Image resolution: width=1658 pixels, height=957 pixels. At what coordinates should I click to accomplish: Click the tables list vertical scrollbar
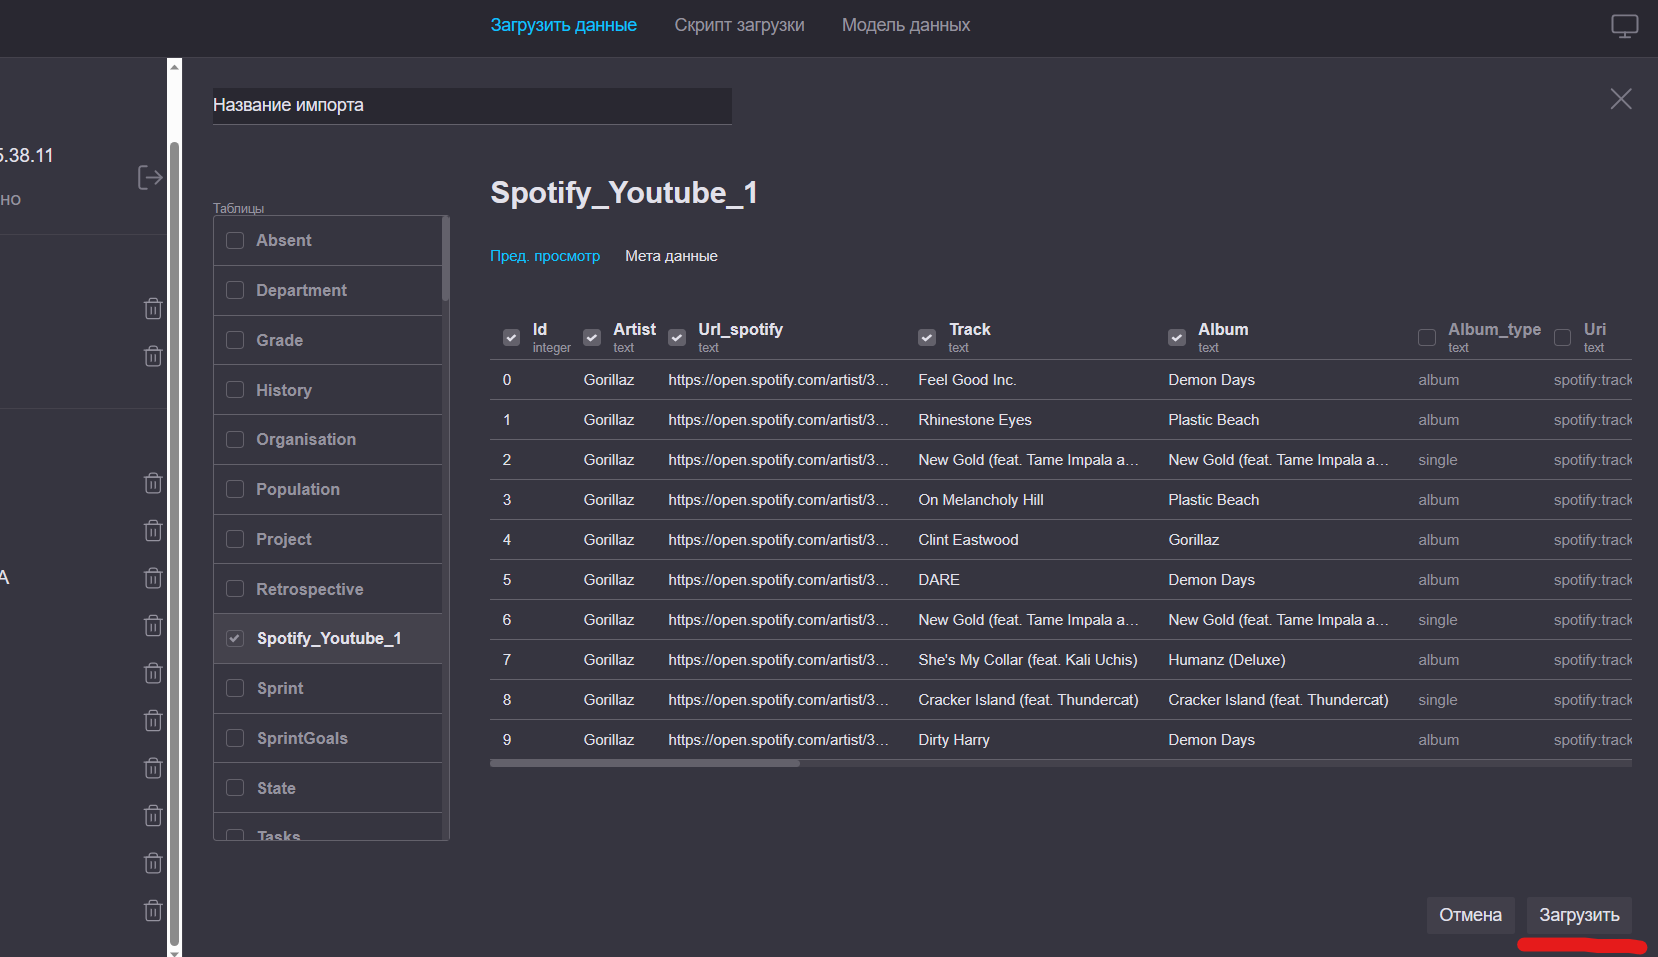coord(446,258)
